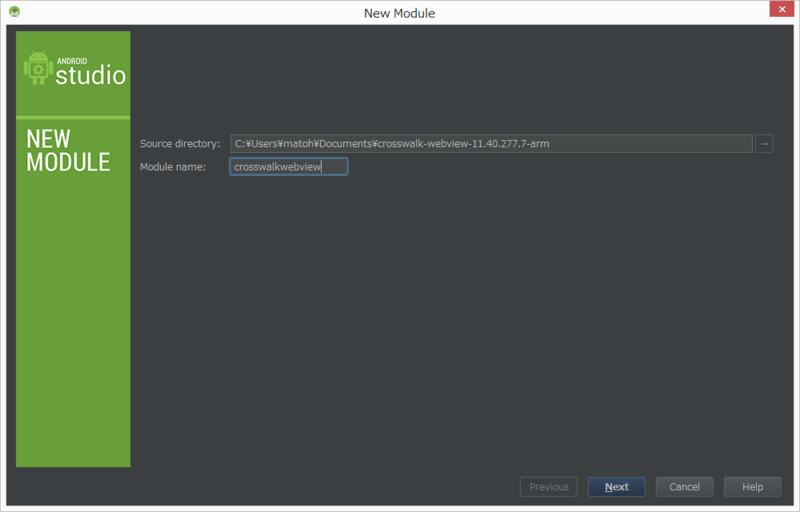Close the New Module dialog
Image resolution: width=800 pixels, height=512 pixels.
(x=782, y=9)
